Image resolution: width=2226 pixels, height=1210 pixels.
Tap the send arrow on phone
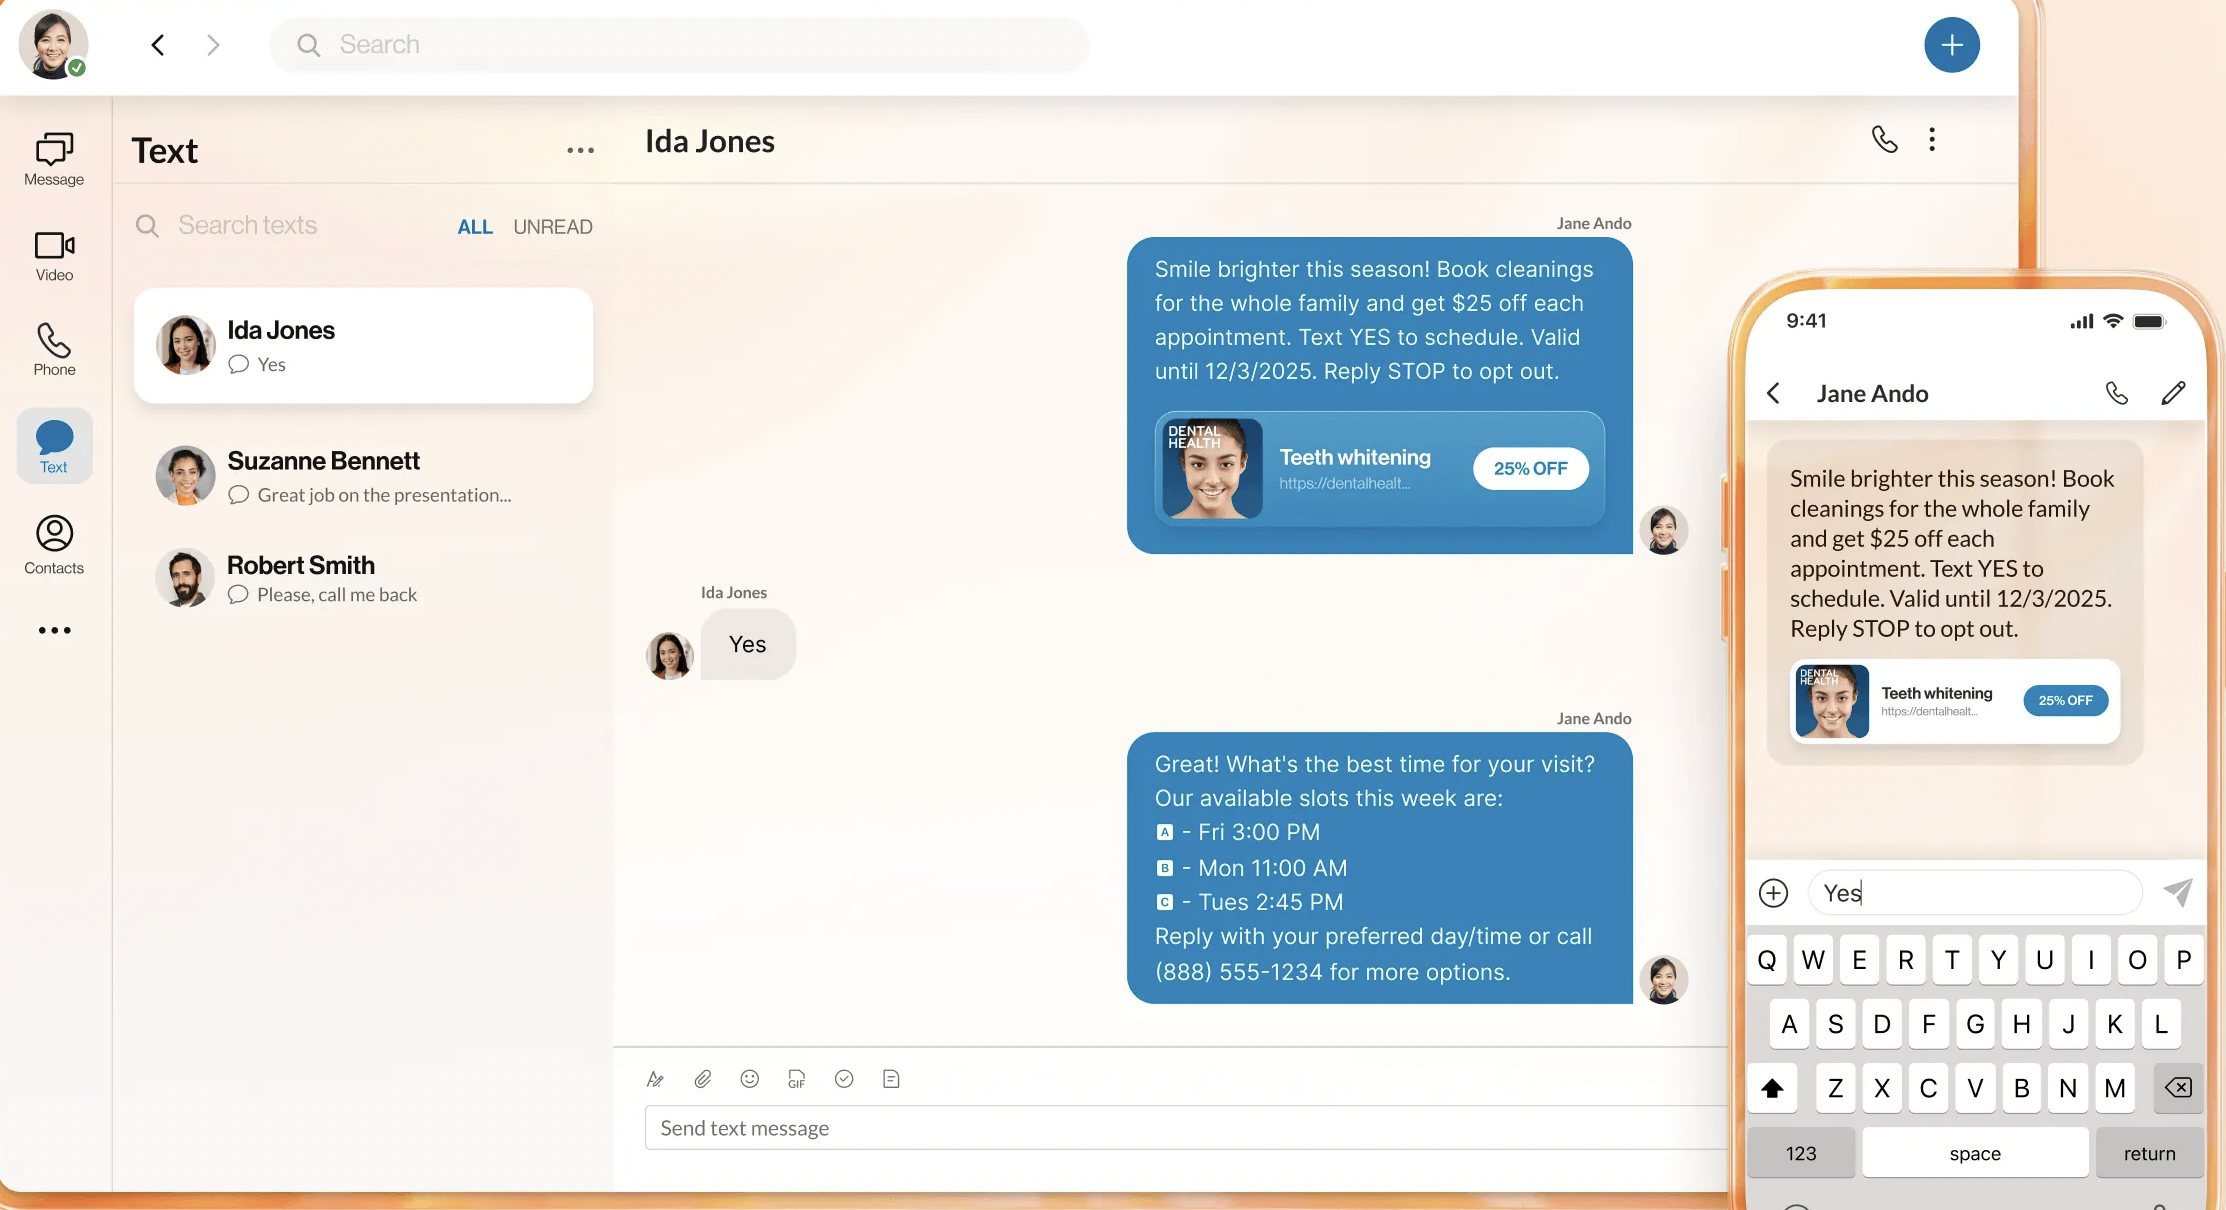(x=2178, y=892)
